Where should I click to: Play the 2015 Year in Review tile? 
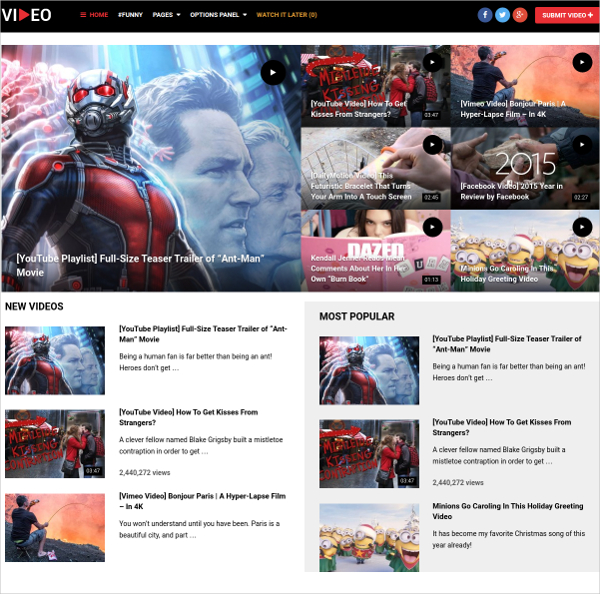(x=581, y=145)
